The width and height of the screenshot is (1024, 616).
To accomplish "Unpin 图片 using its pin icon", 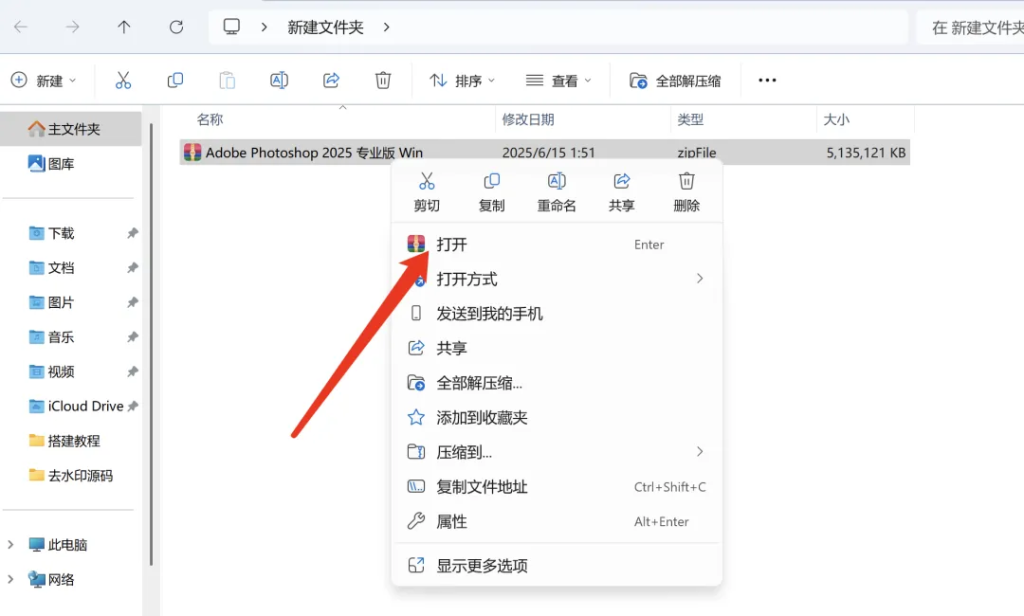I will pyautogui.click(x=133, y=302).
